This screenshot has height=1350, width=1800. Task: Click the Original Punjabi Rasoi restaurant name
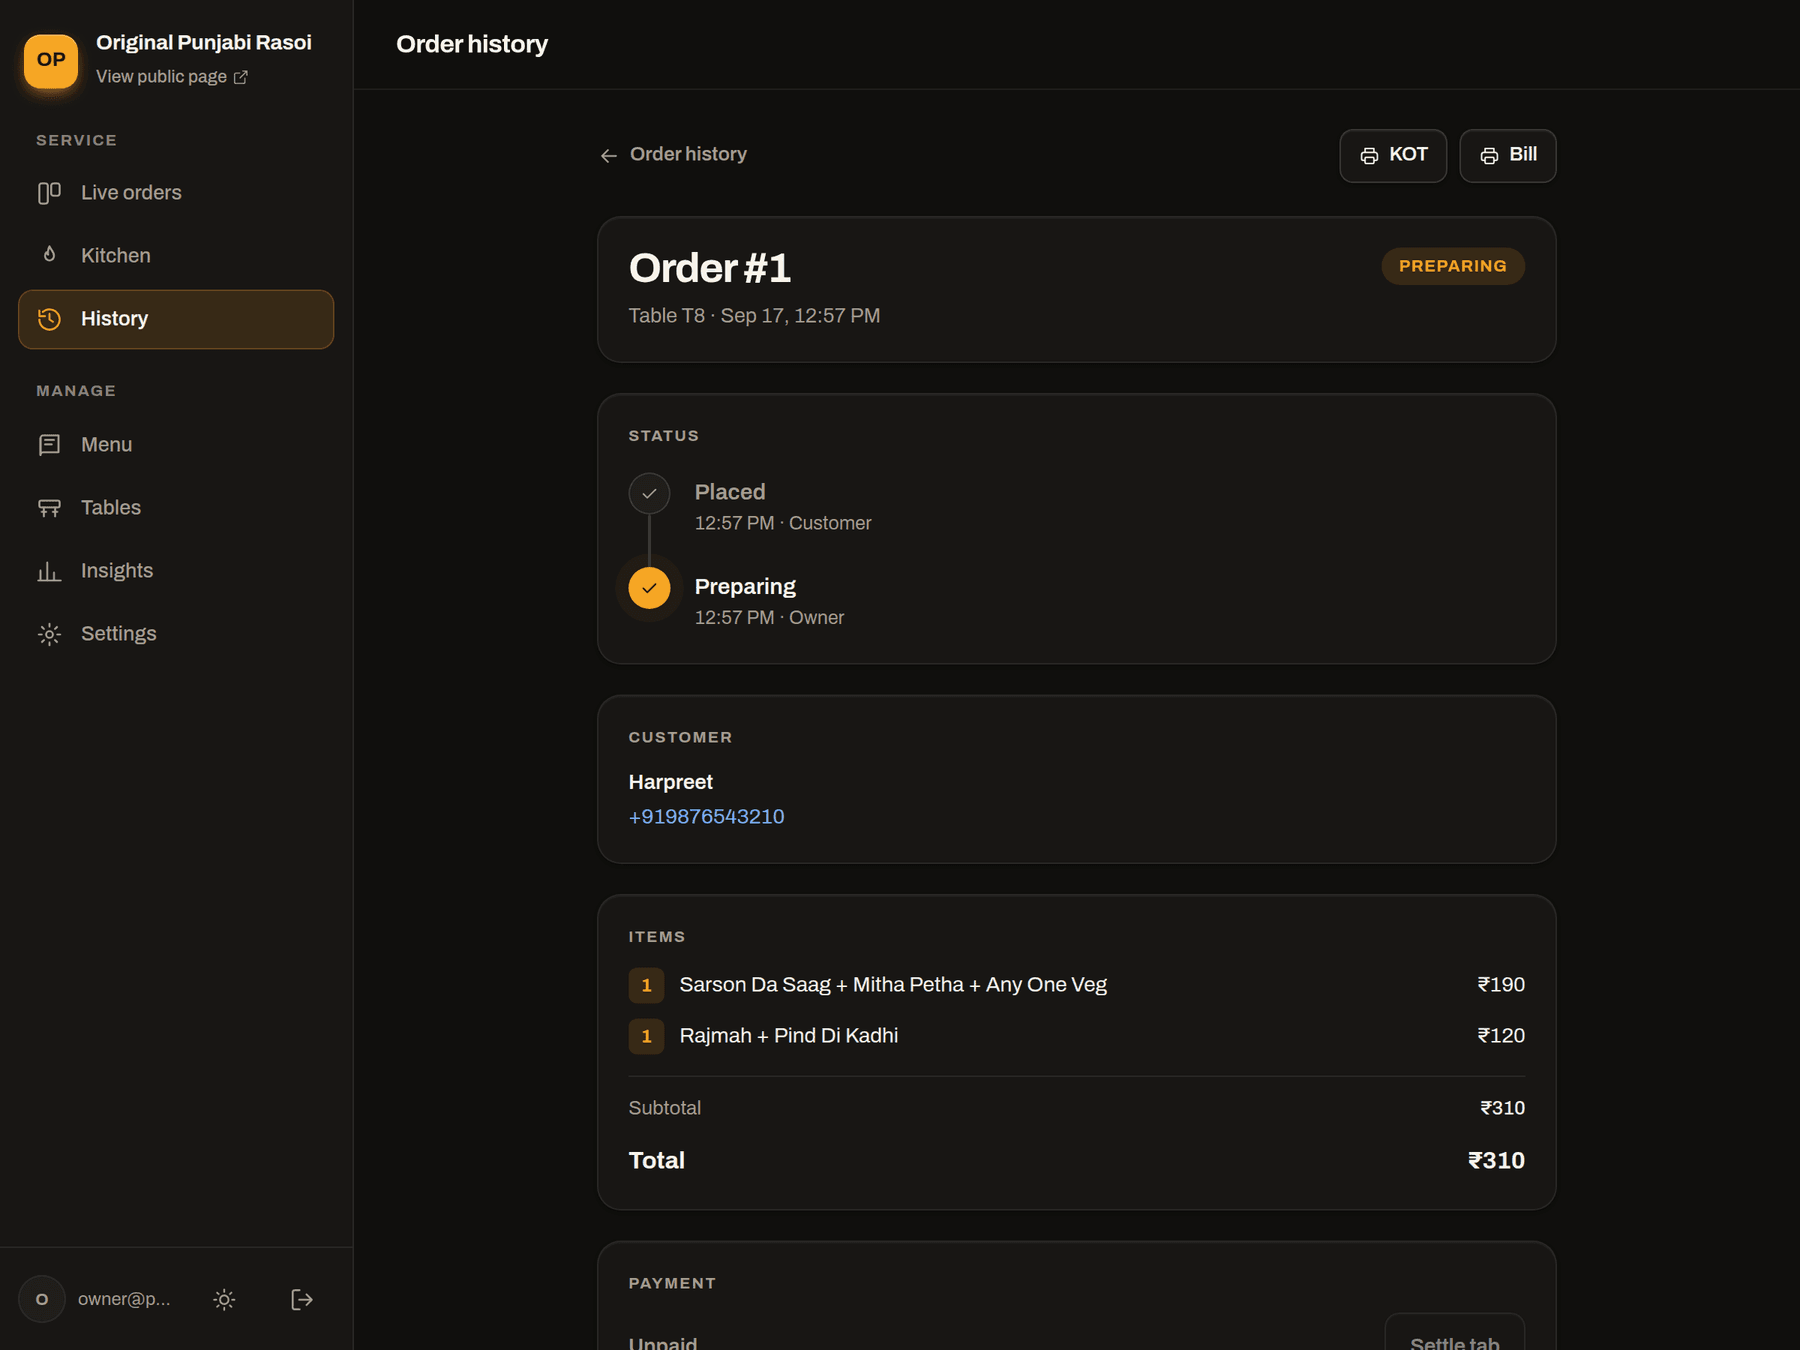click(204, 43)
